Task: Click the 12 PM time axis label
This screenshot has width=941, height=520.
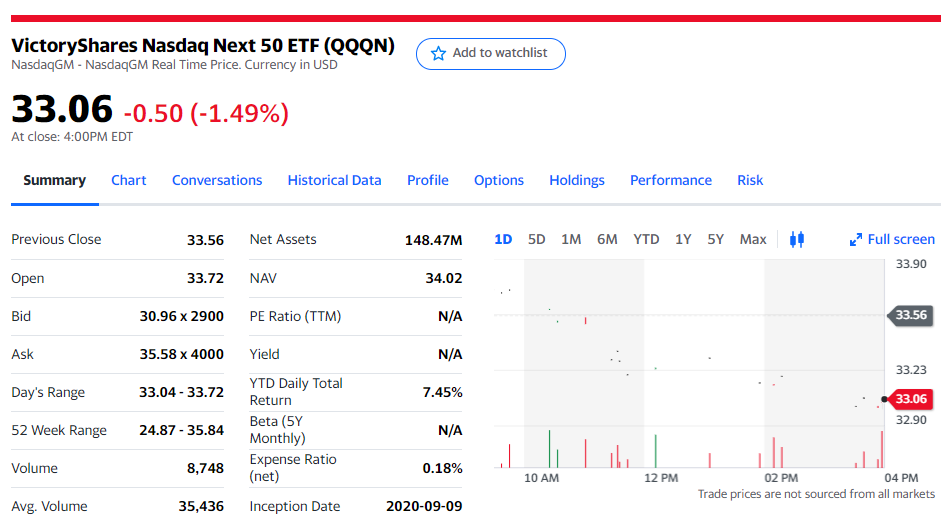Action: click(661, 478)
